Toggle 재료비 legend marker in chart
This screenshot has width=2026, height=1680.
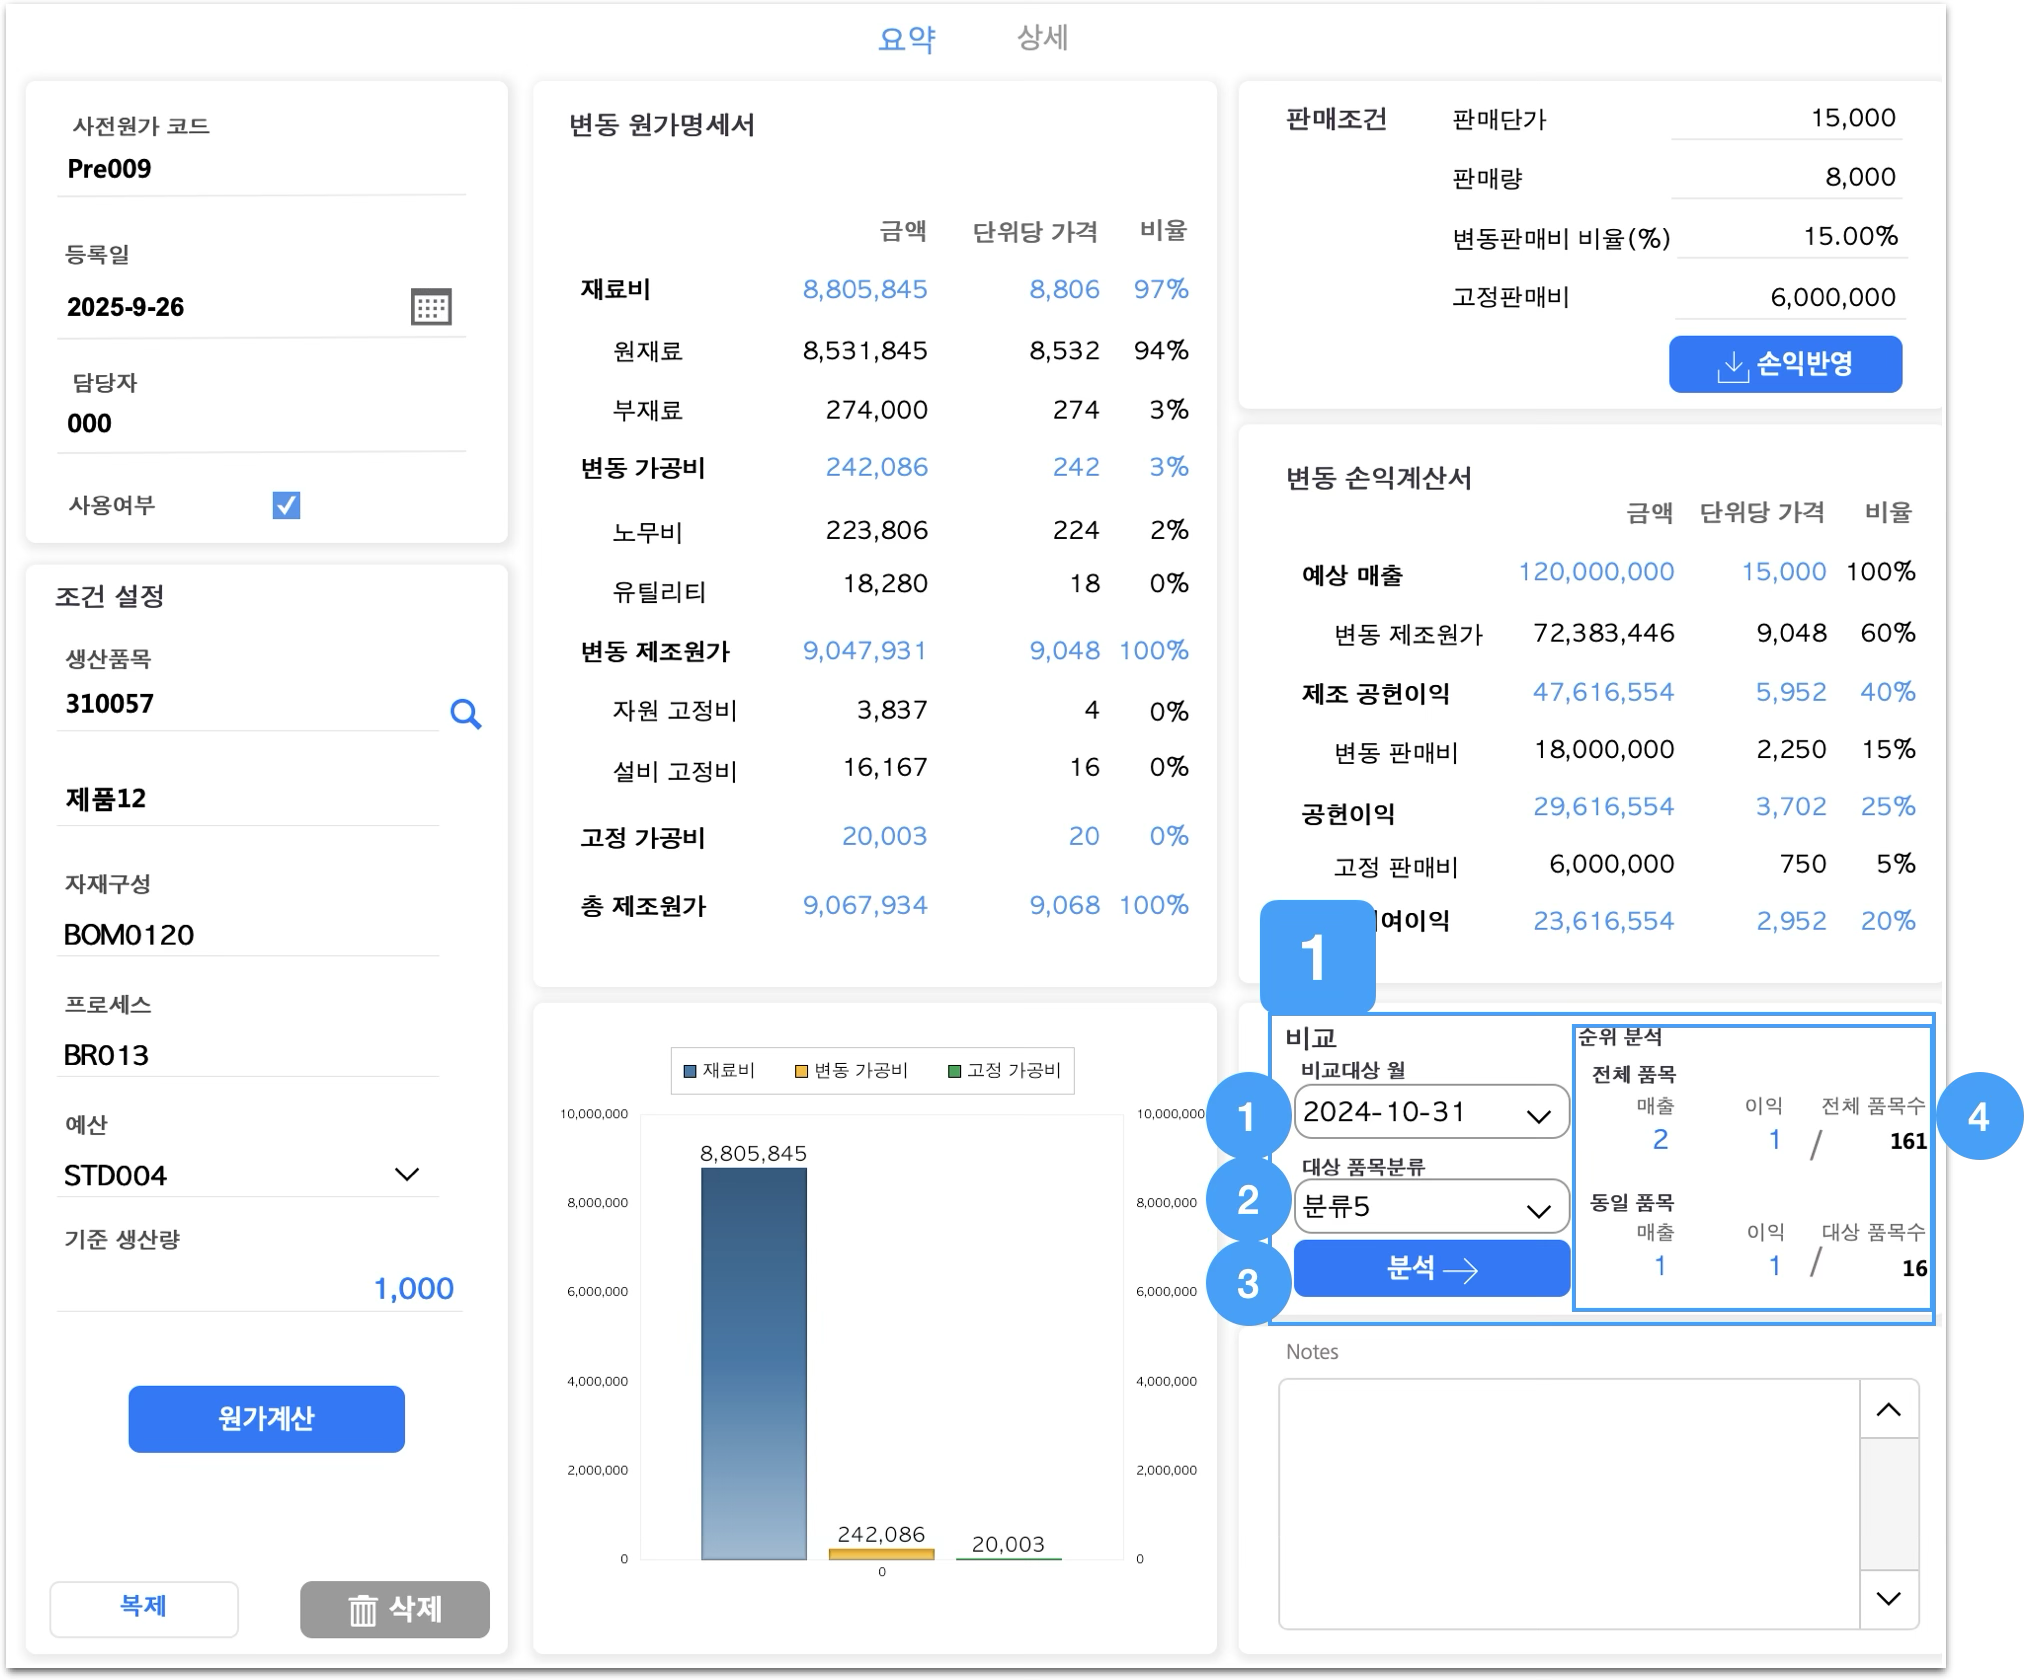coord(689,1071)
